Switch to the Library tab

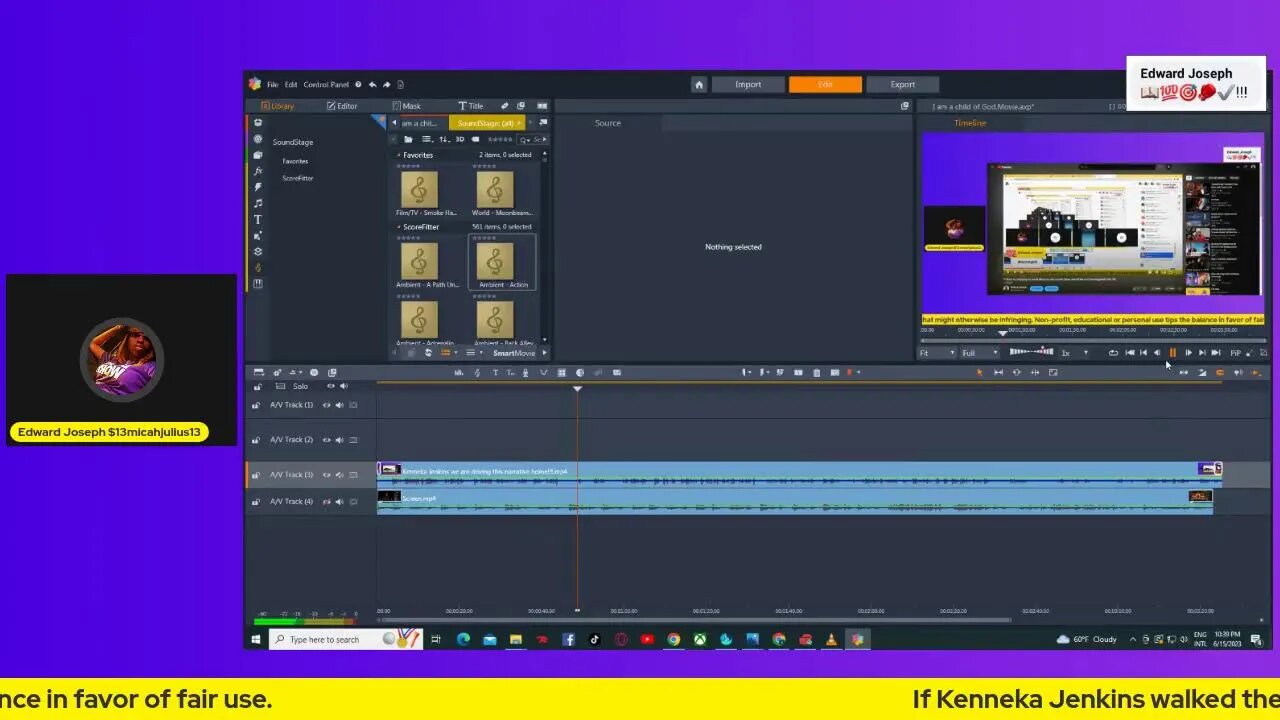(x=278, y=106)
